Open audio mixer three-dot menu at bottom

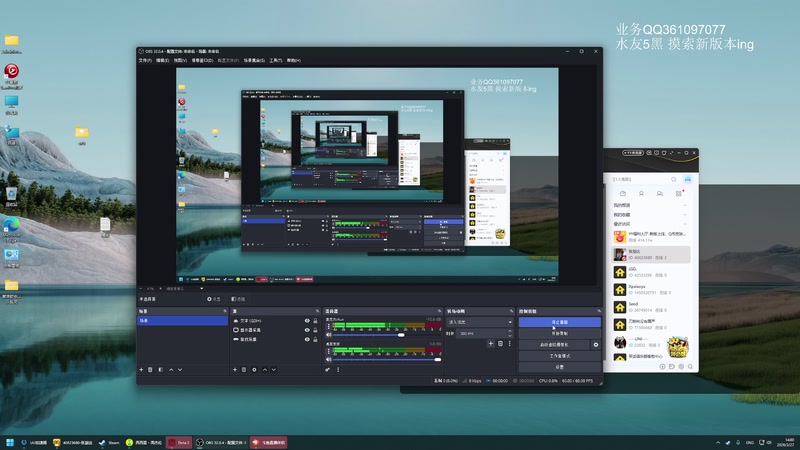click(x=338, y=369)
